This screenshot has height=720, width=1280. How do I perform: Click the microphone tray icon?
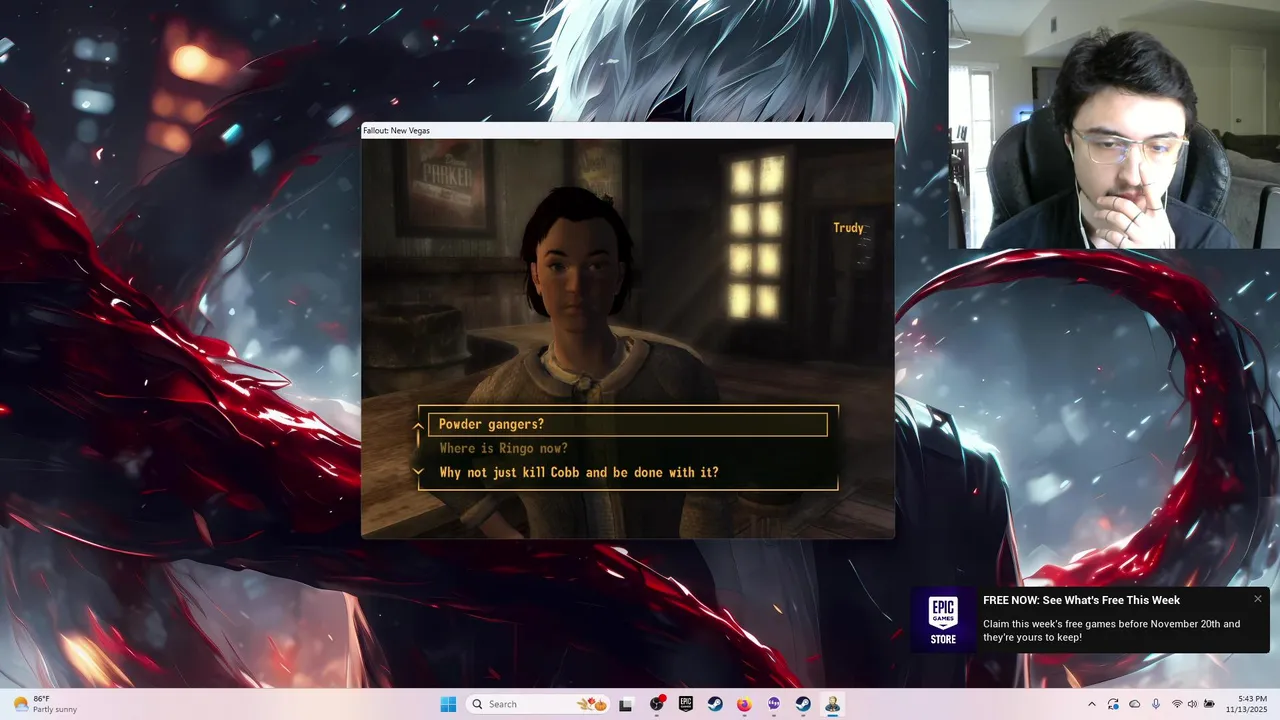1156,704
